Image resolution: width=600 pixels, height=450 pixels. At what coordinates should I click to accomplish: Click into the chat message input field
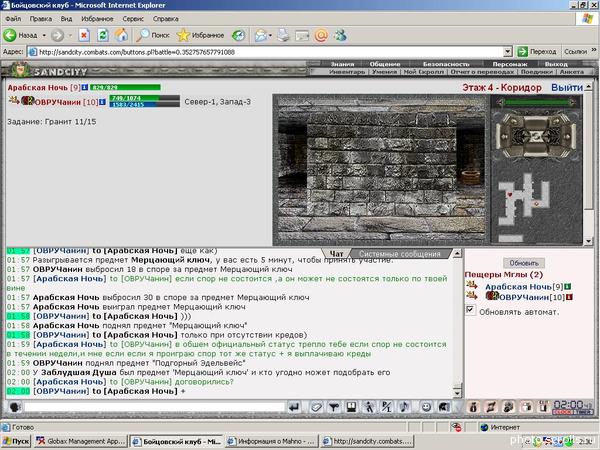click(155, 407)
